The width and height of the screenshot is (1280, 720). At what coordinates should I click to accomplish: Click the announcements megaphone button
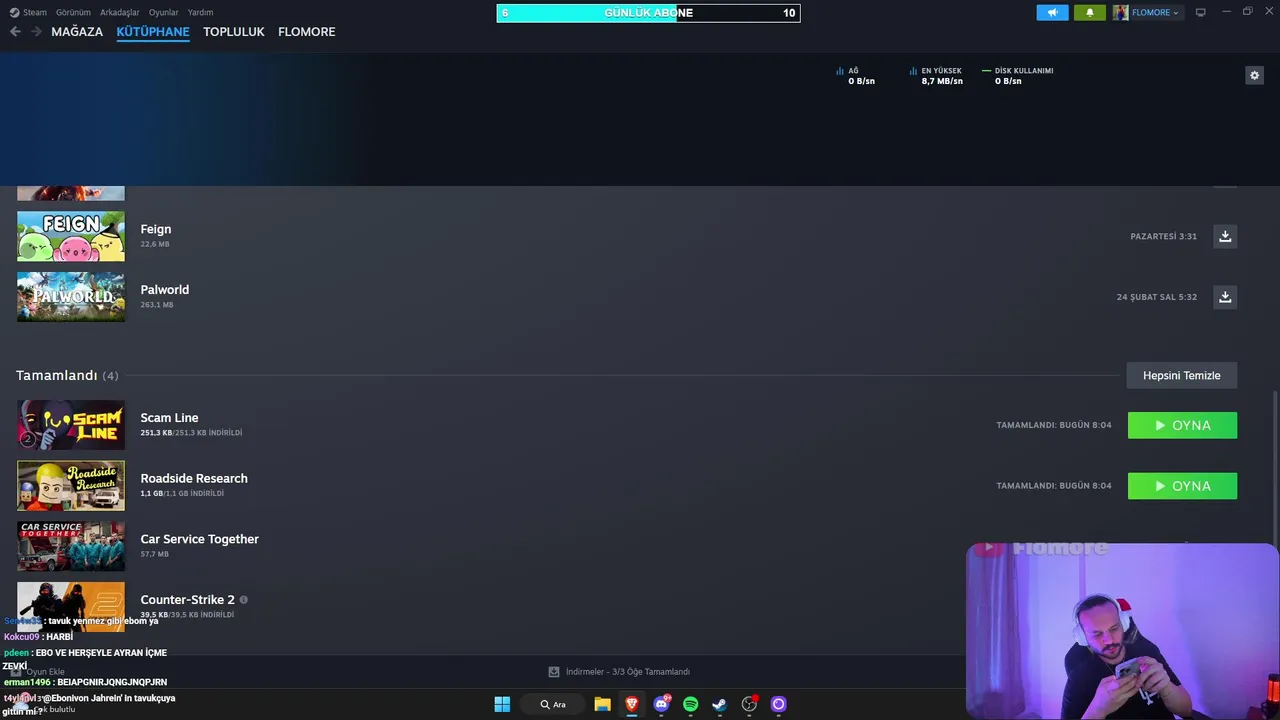pyautogui.click(x=1052, y=12)
